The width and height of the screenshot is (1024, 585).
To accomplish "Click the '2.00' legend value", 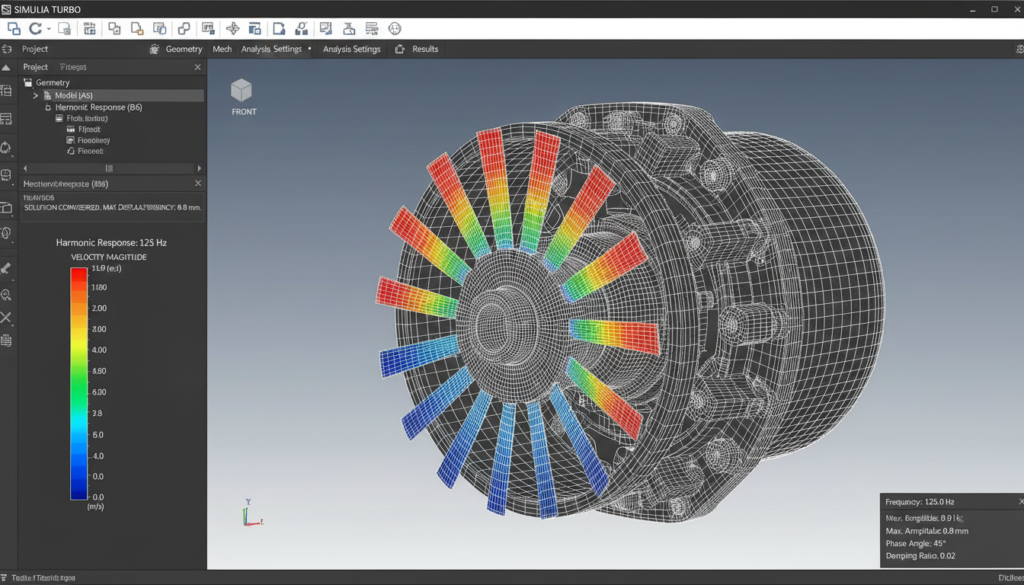I will point(99,308).
